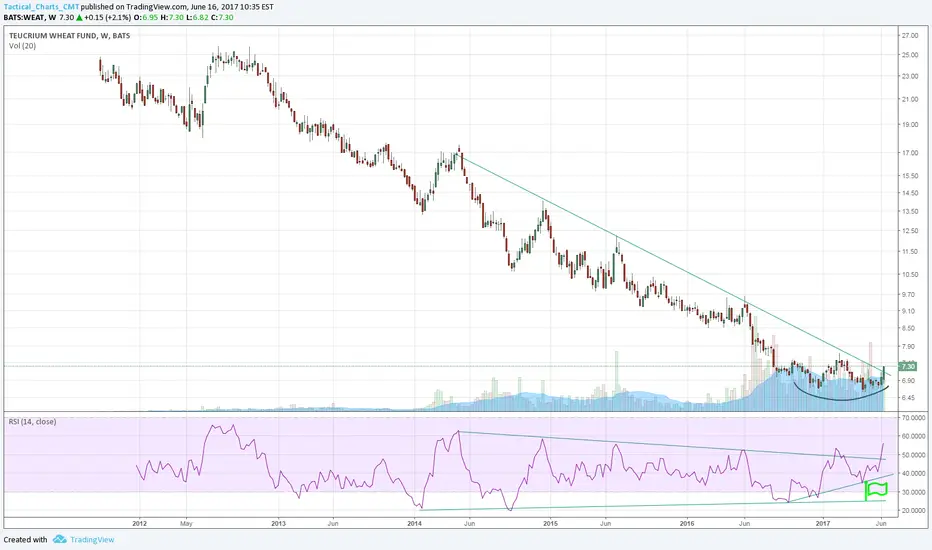Click the 27.00 price axis label
Image resolution: width=932 pixels, height=550 pixels.
point(910,36)
